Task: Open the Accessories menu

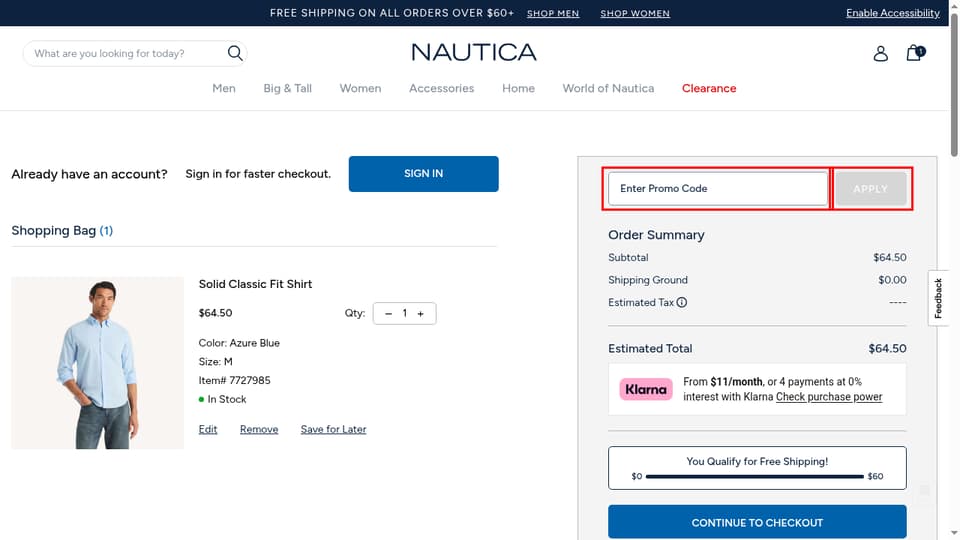Action: pyautogui.click(x=441, y=88)
